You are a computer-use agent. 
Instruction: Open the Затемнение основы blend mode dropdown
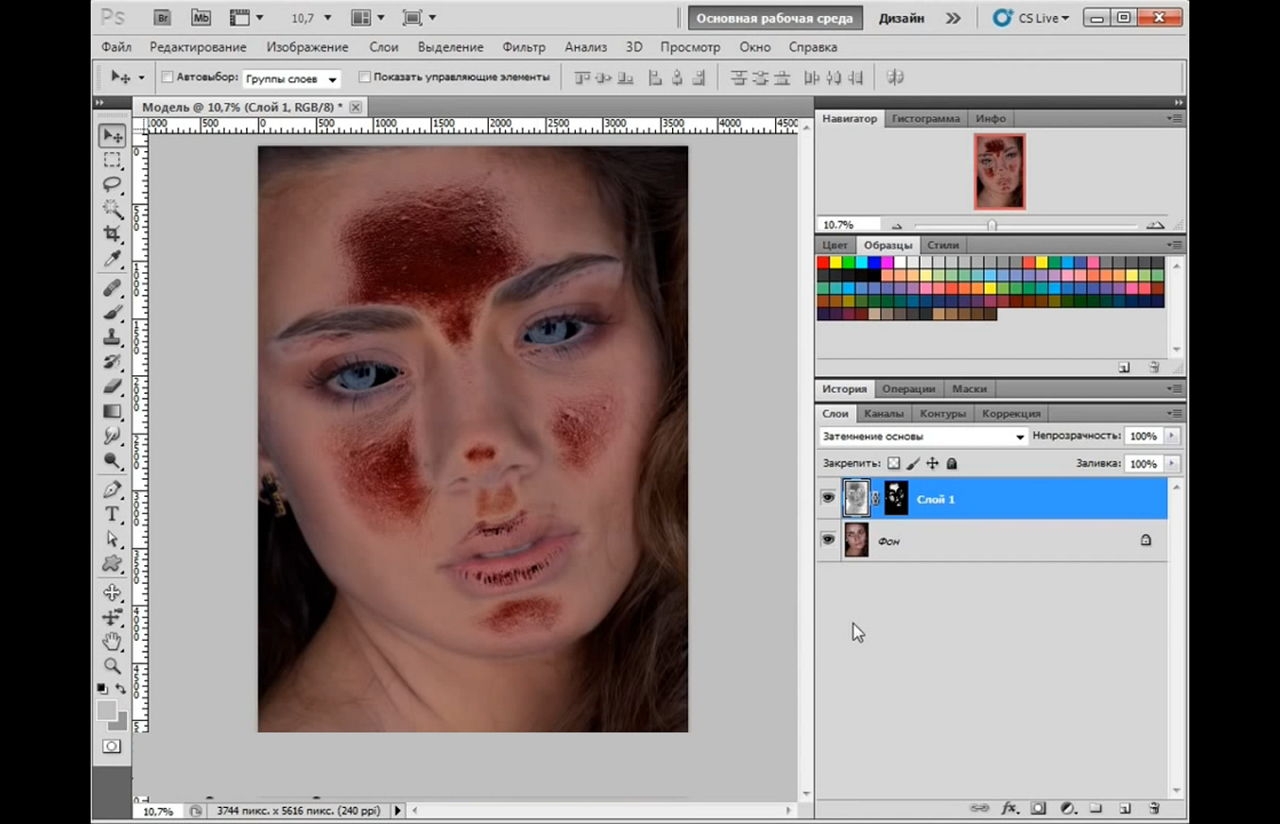coord(923,436)
